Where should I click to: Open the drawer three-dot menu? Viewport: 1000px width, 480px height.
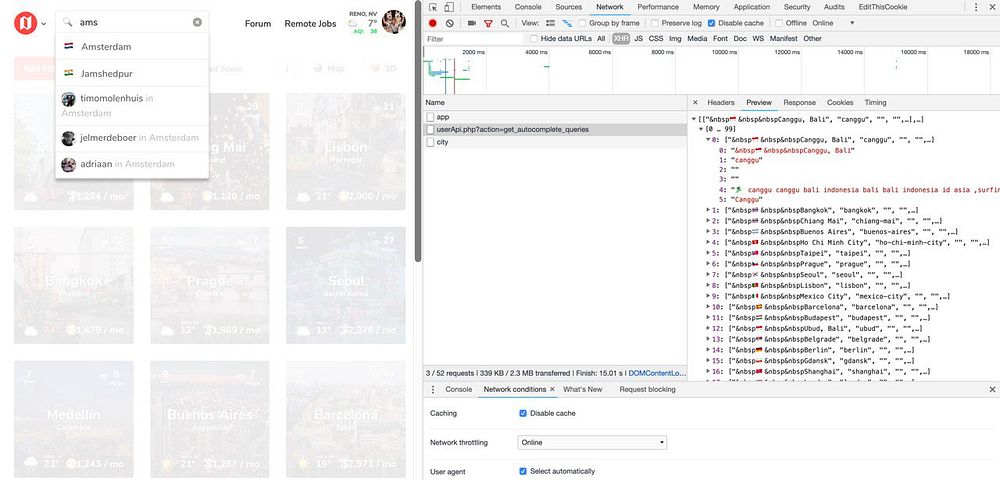pos(433,389)
